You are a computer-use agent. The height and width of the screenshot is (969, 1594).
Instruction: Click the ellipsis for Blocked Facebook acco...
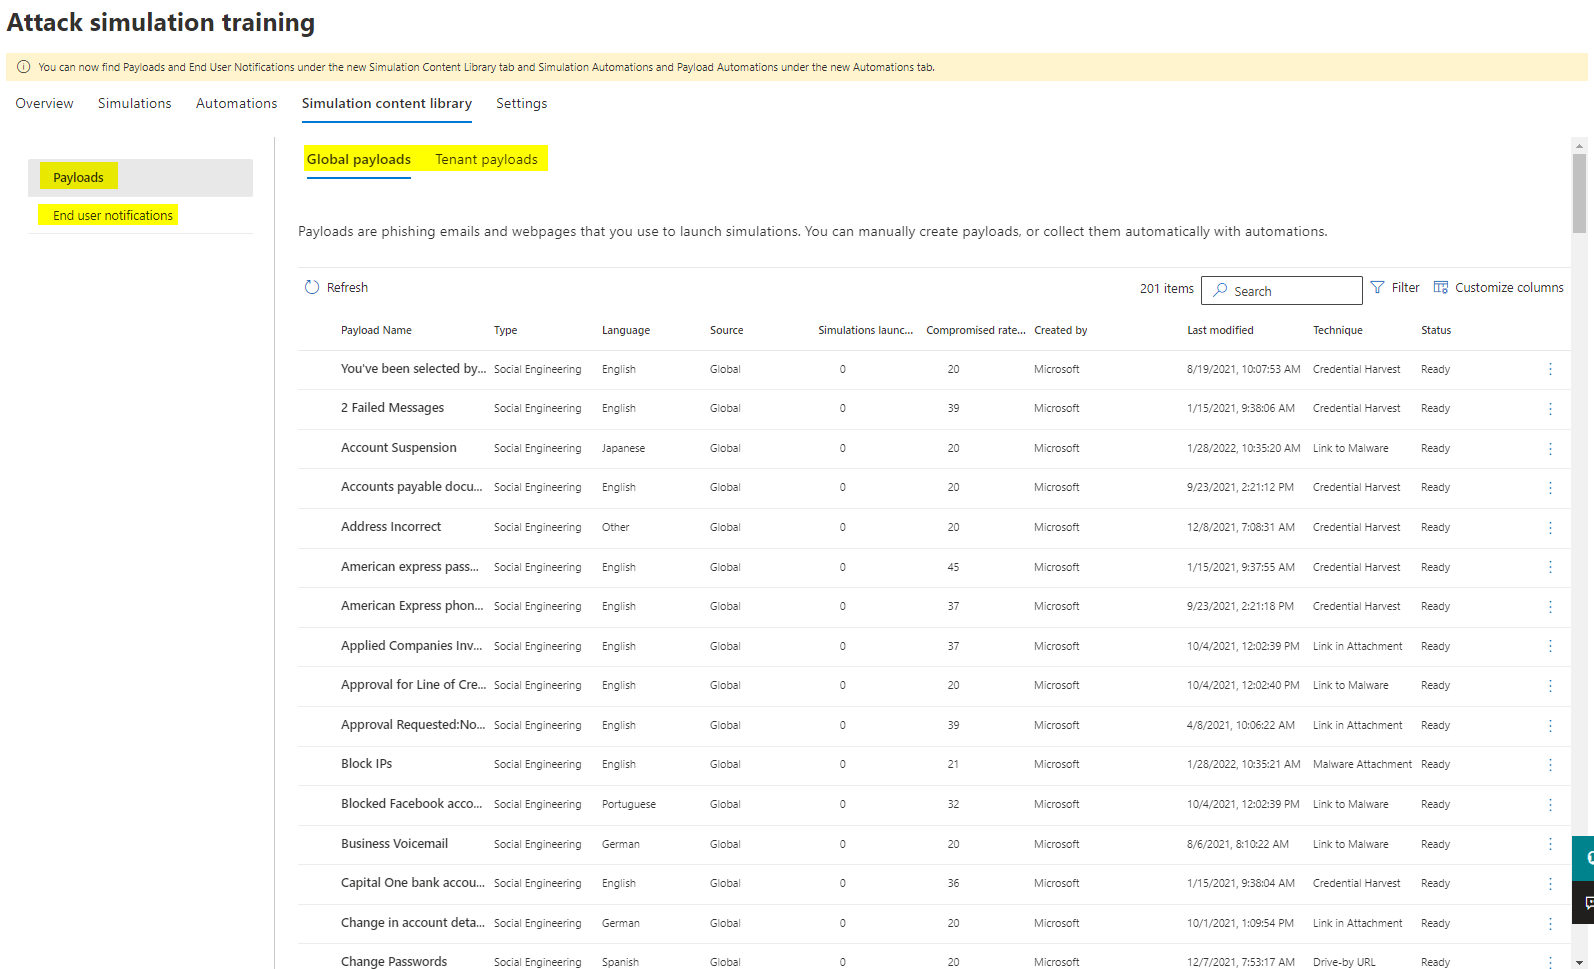[x=1550, y=805]
